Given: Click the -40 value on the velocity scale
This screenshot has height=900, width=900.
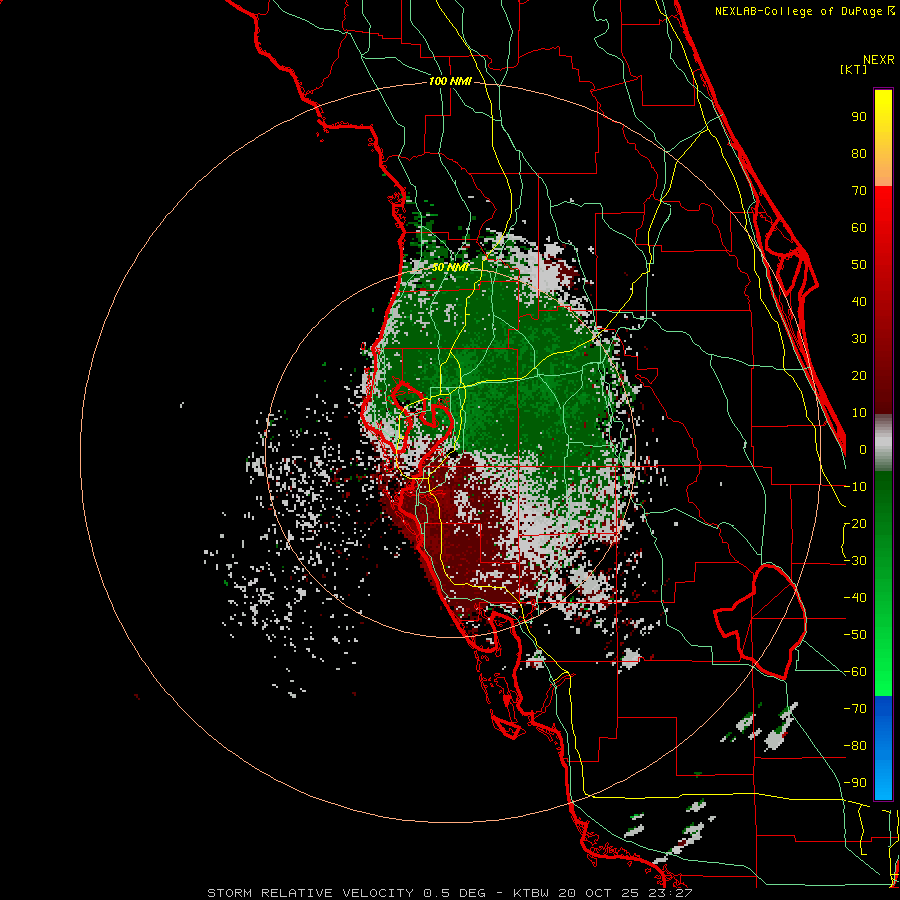Looking at the screenshot, I should click(855, 598).
